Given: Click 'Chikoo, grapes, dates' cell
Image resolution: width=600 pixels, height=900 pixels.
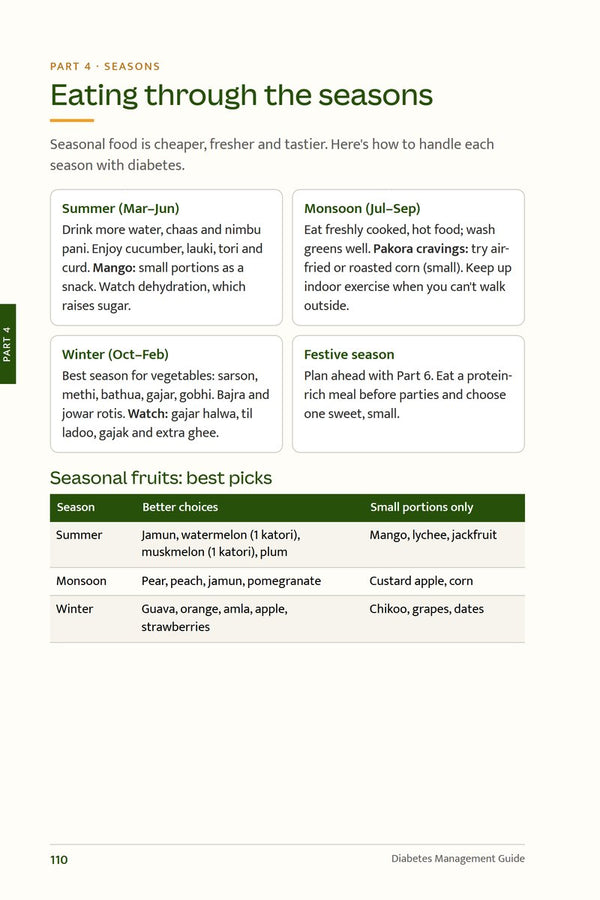Looking at the screenshot, I should pyautogui.click(x=427, y=609).
